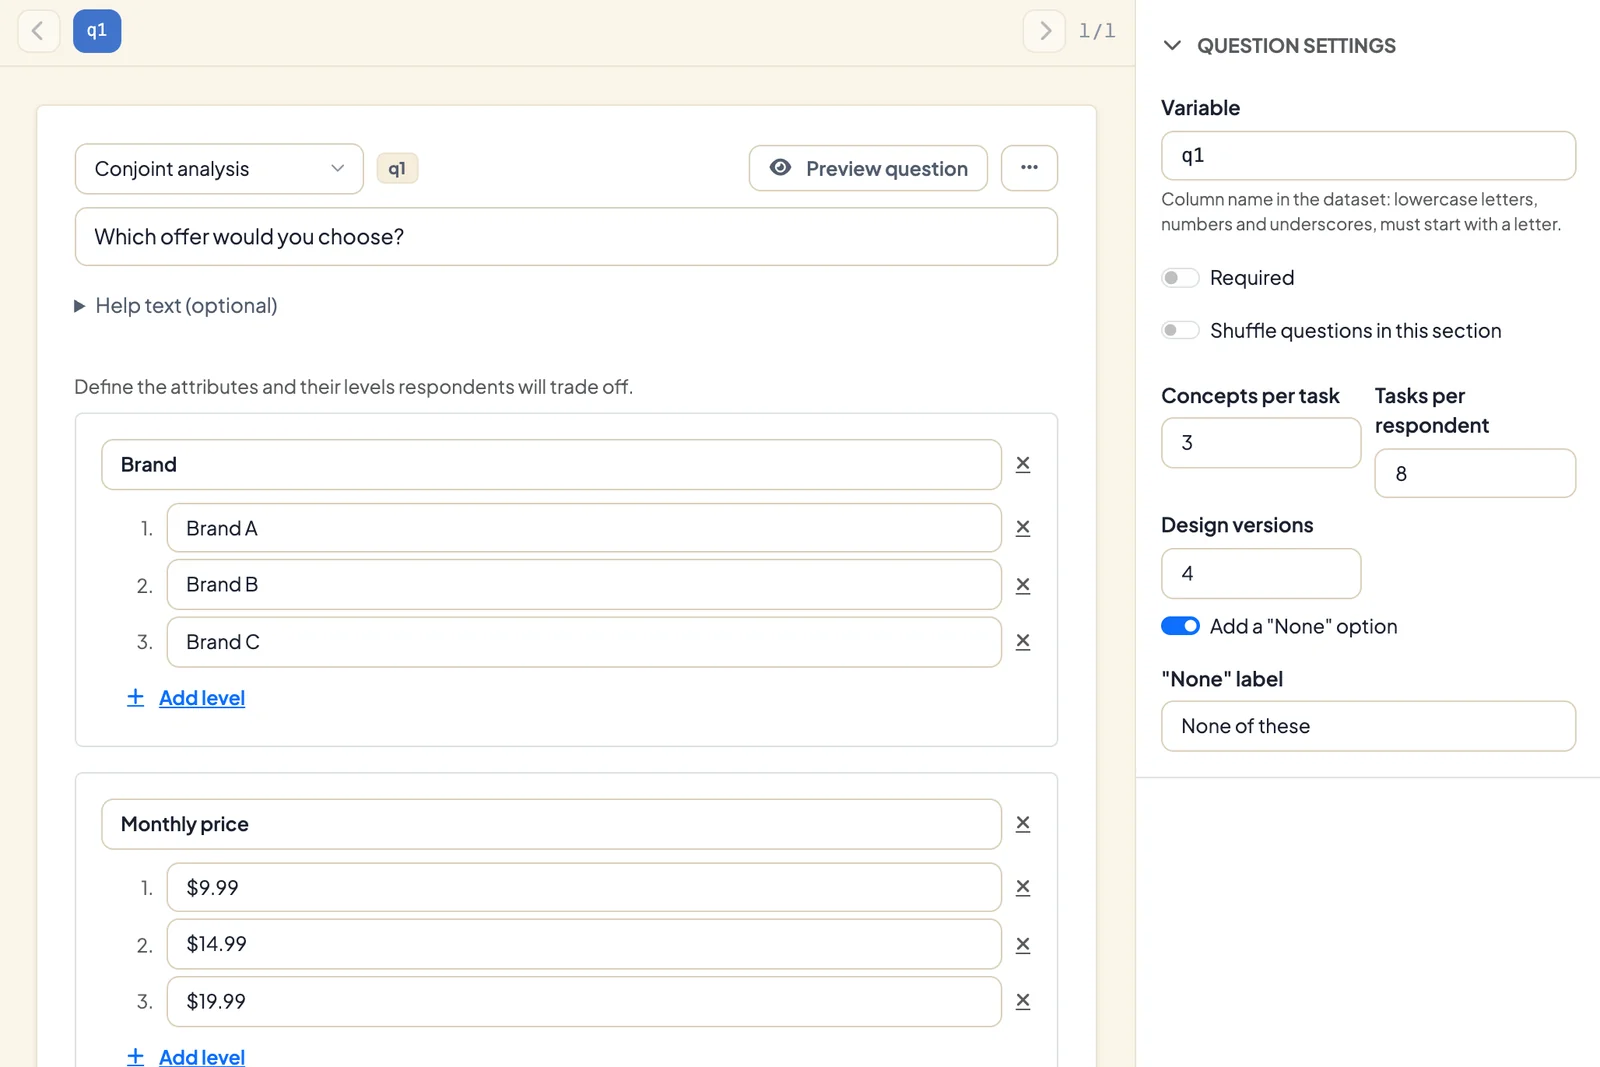Click the Variable input containing q1

coord(1368,156)
